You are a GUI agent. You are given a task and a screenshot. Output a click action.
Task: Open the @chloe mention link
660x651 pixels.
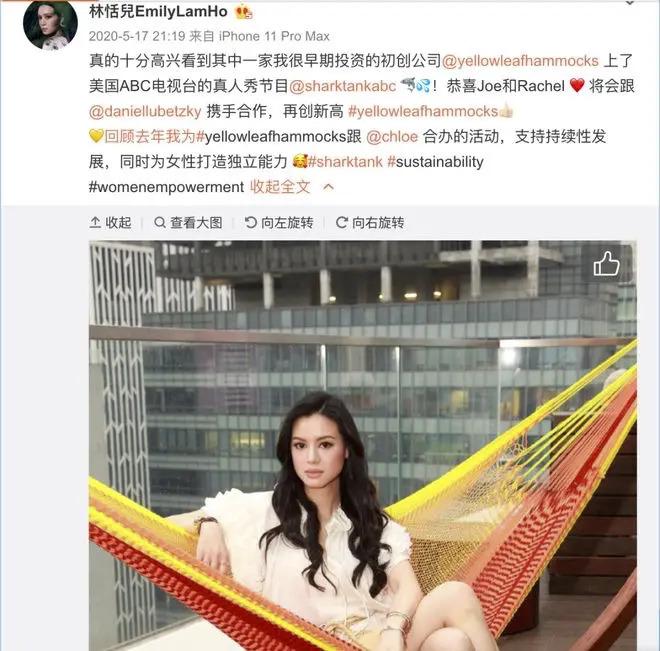[x=392, y=137]
